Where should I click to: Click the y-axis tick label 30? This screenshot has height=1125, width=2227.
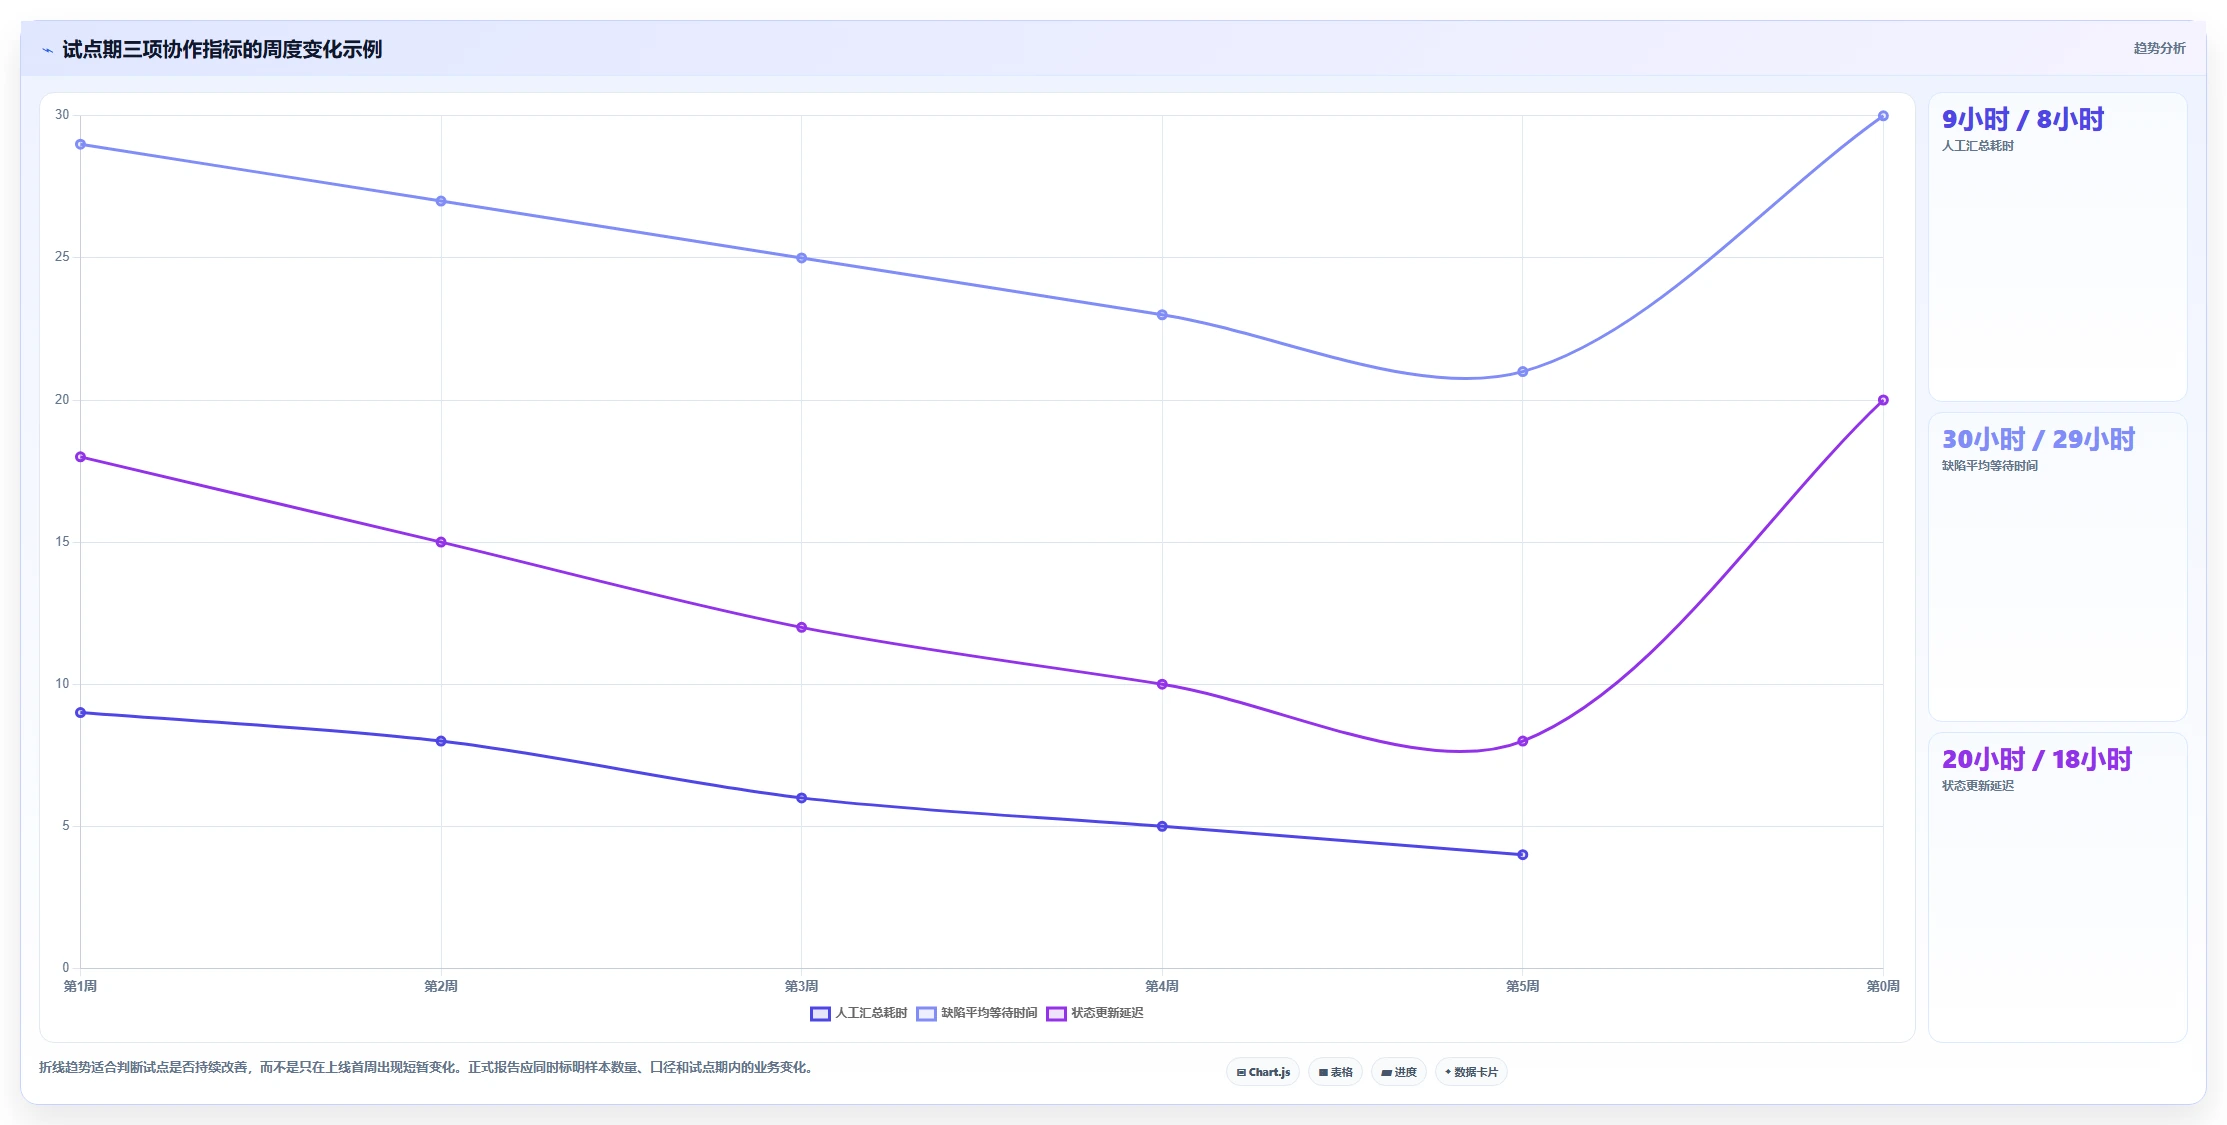(62, 115)
